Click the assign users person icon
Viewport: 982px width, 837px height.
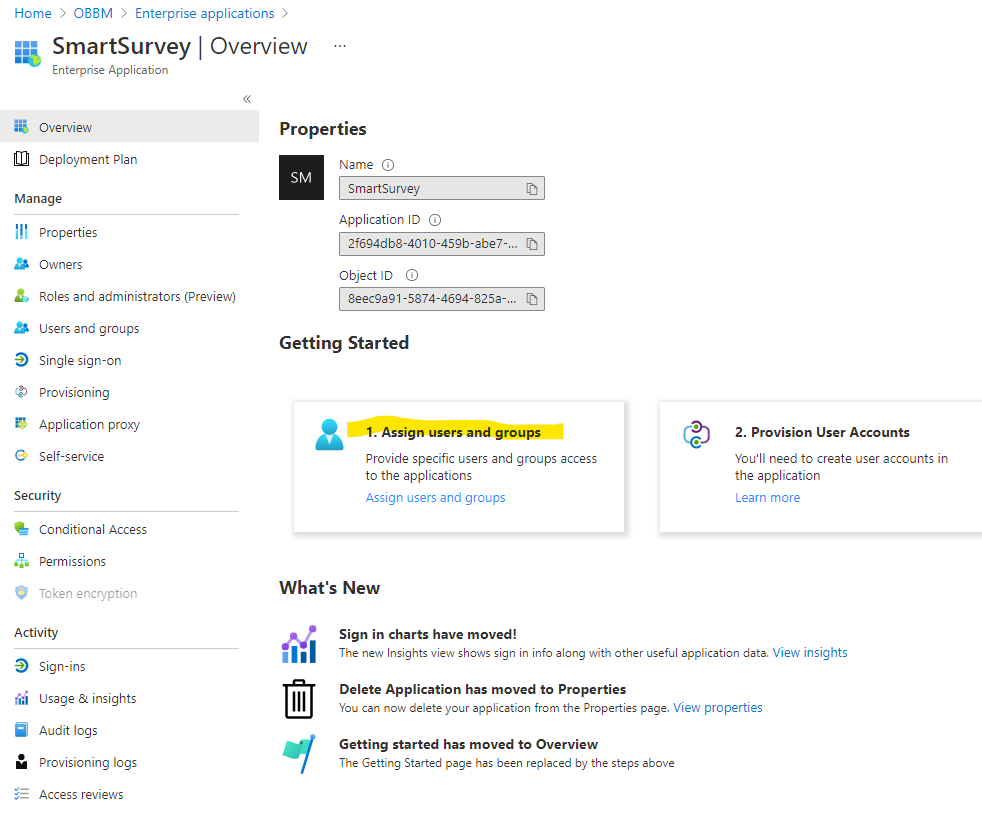329,435
